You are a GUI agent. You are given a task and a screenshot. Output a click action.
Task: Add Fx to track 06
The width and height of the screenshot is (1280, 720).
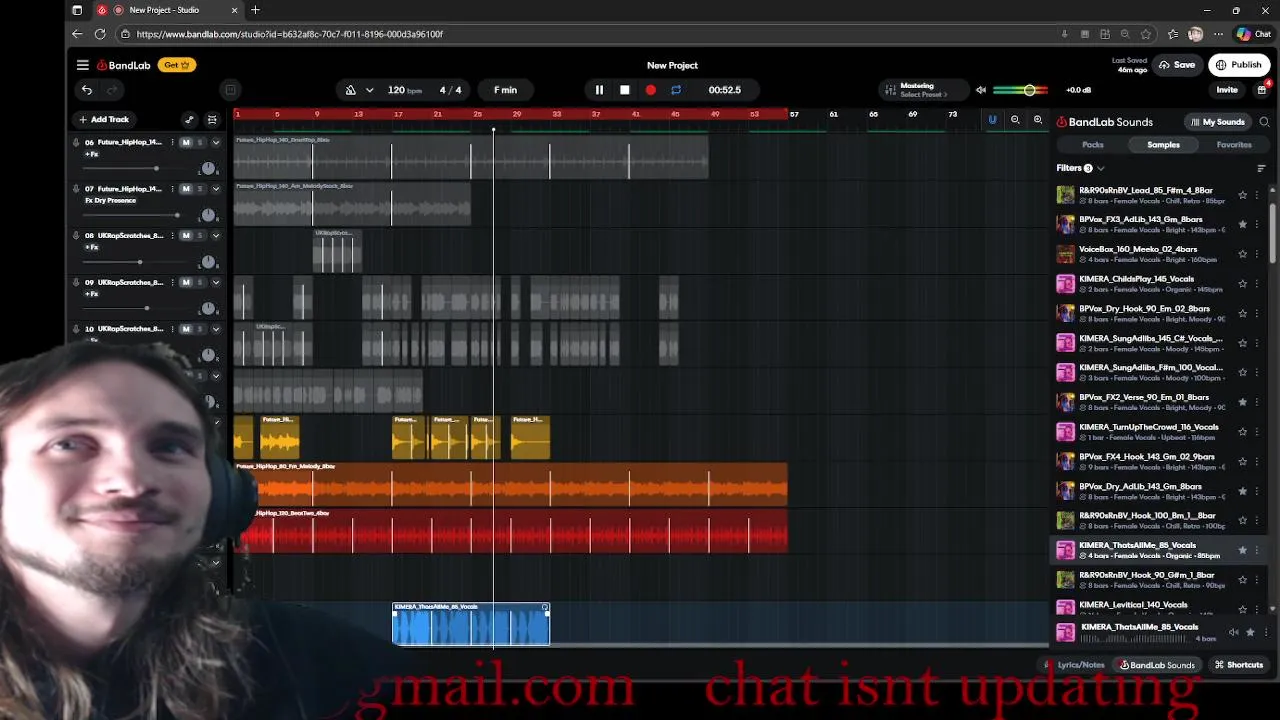click(91, 154)
